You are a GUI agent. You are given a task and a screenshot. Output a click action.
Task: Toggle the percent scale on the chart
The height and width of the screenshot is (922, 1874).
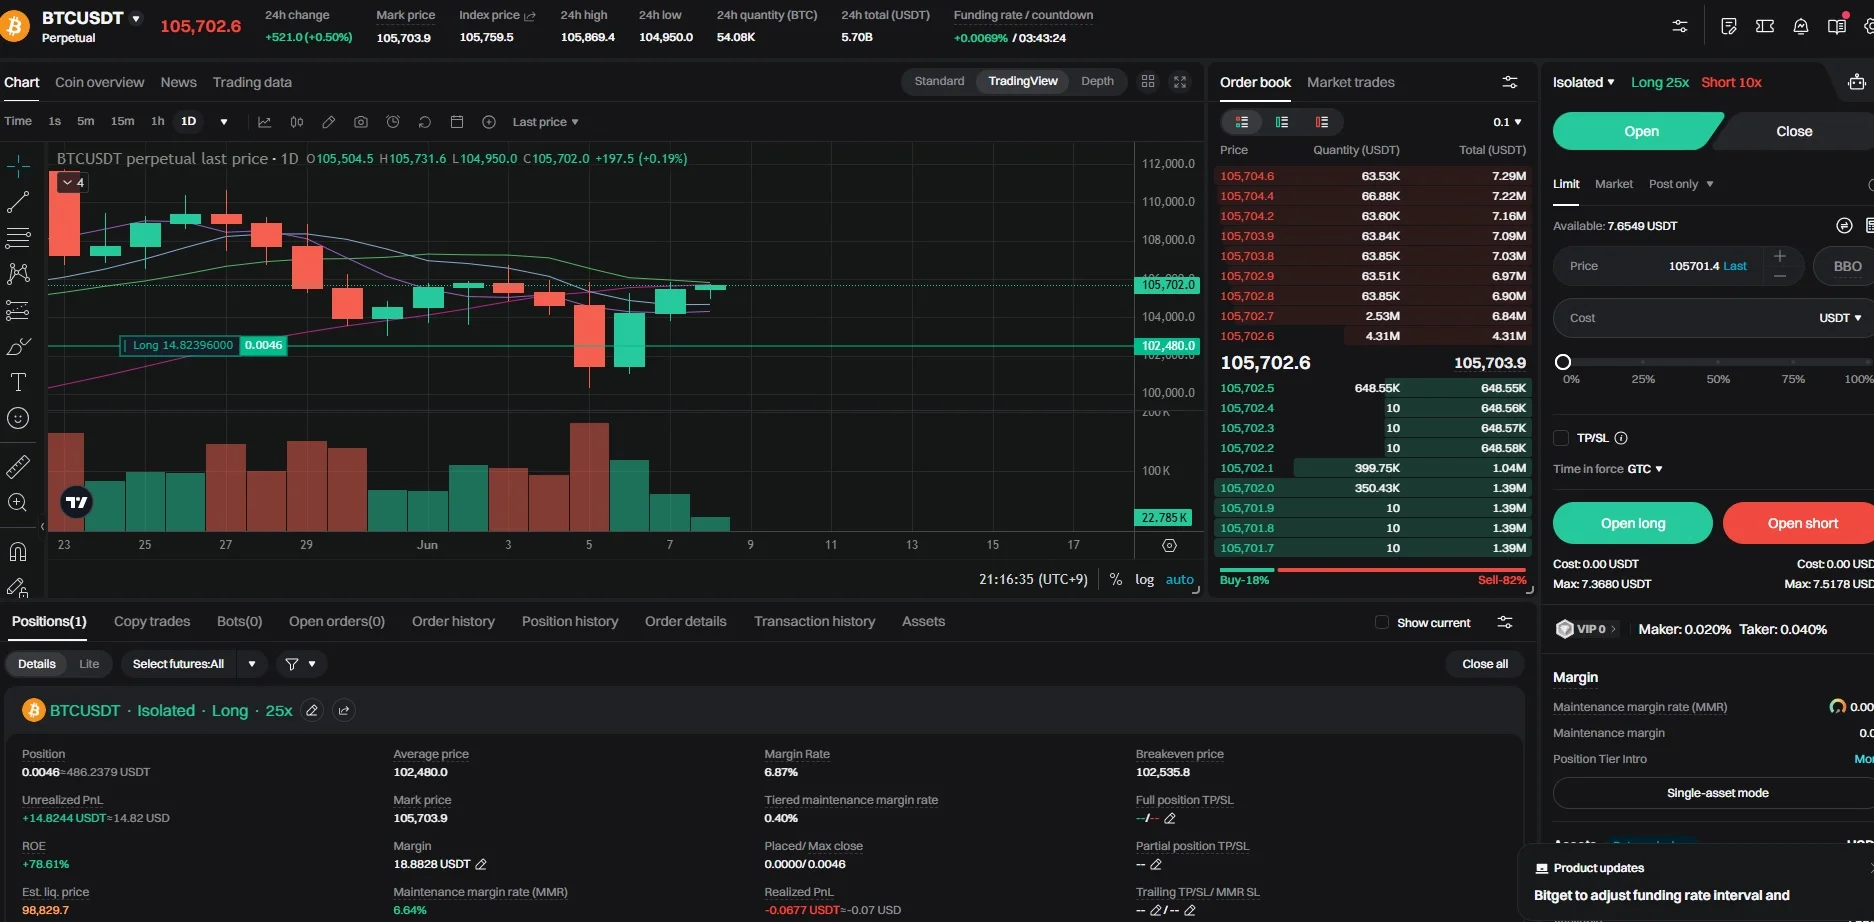click(1116, 579)
